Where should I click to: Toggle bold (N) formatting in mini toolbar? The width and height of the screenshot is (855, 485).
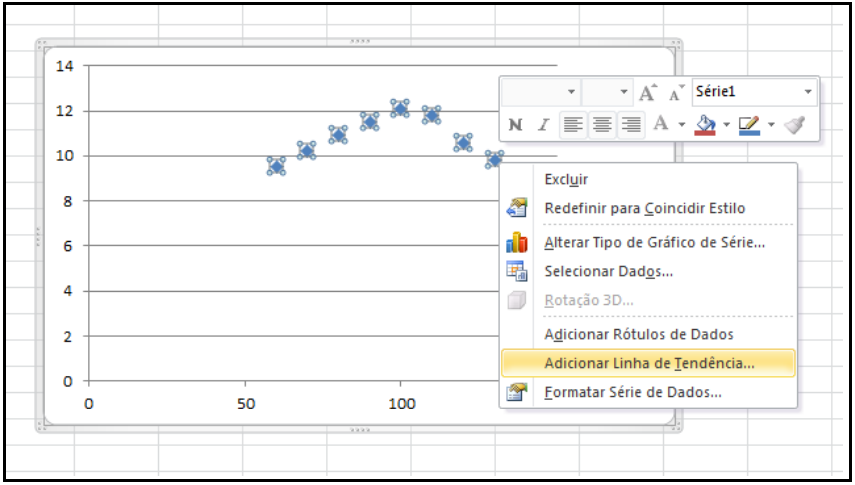(516, 125)
